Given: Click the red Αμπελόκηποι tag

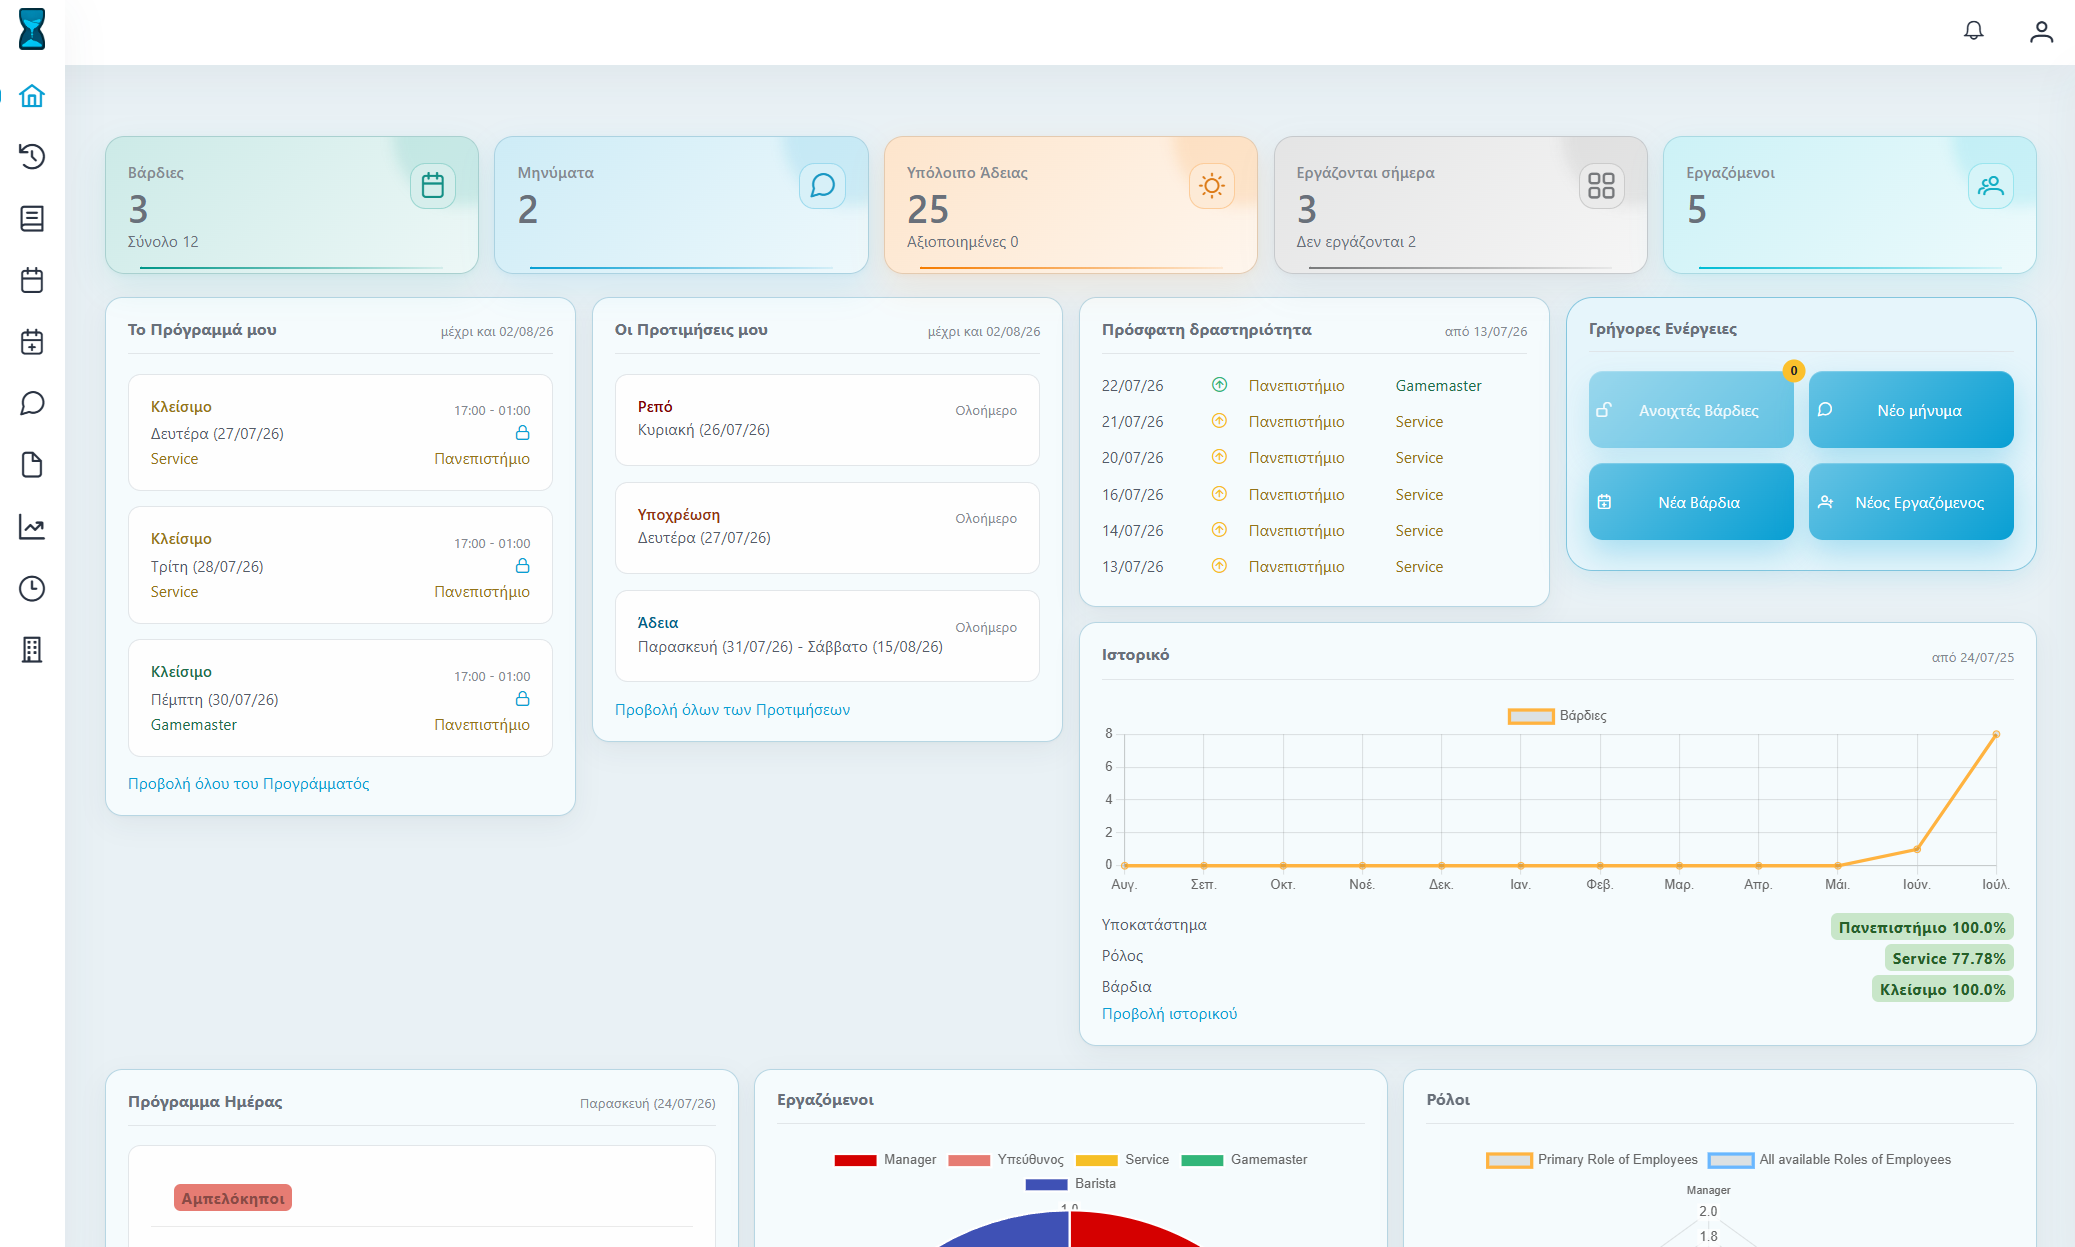Looking at the screenshot, I should pyautogui.click(x=233, y=1198).
